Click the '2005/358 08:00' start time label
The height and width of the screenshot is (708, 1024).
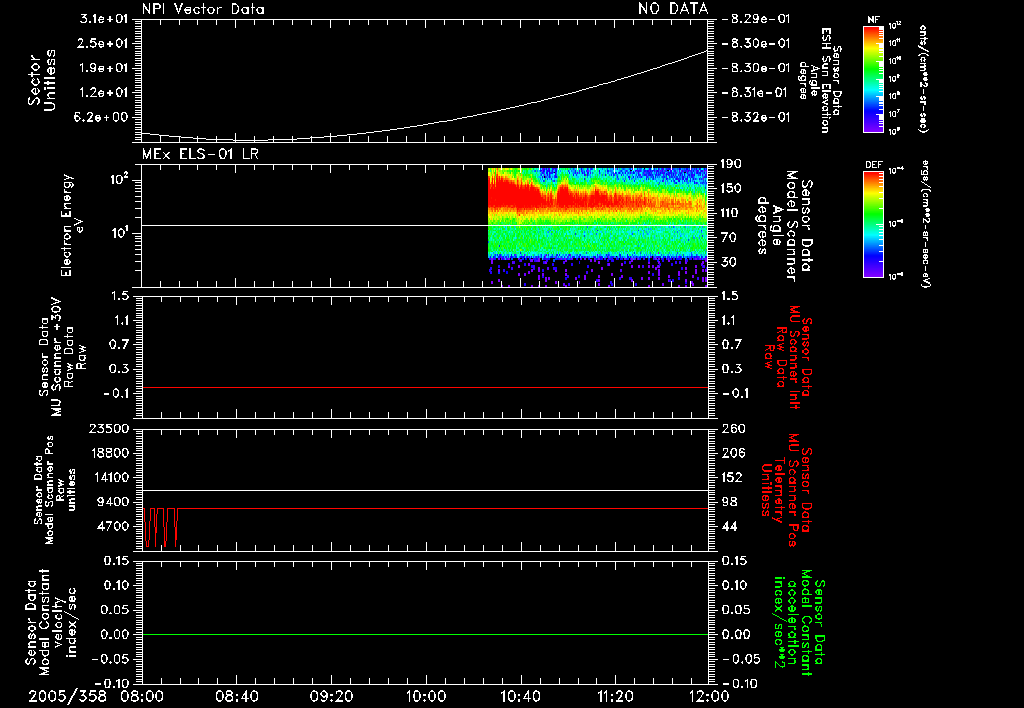[x=97, y=696]
